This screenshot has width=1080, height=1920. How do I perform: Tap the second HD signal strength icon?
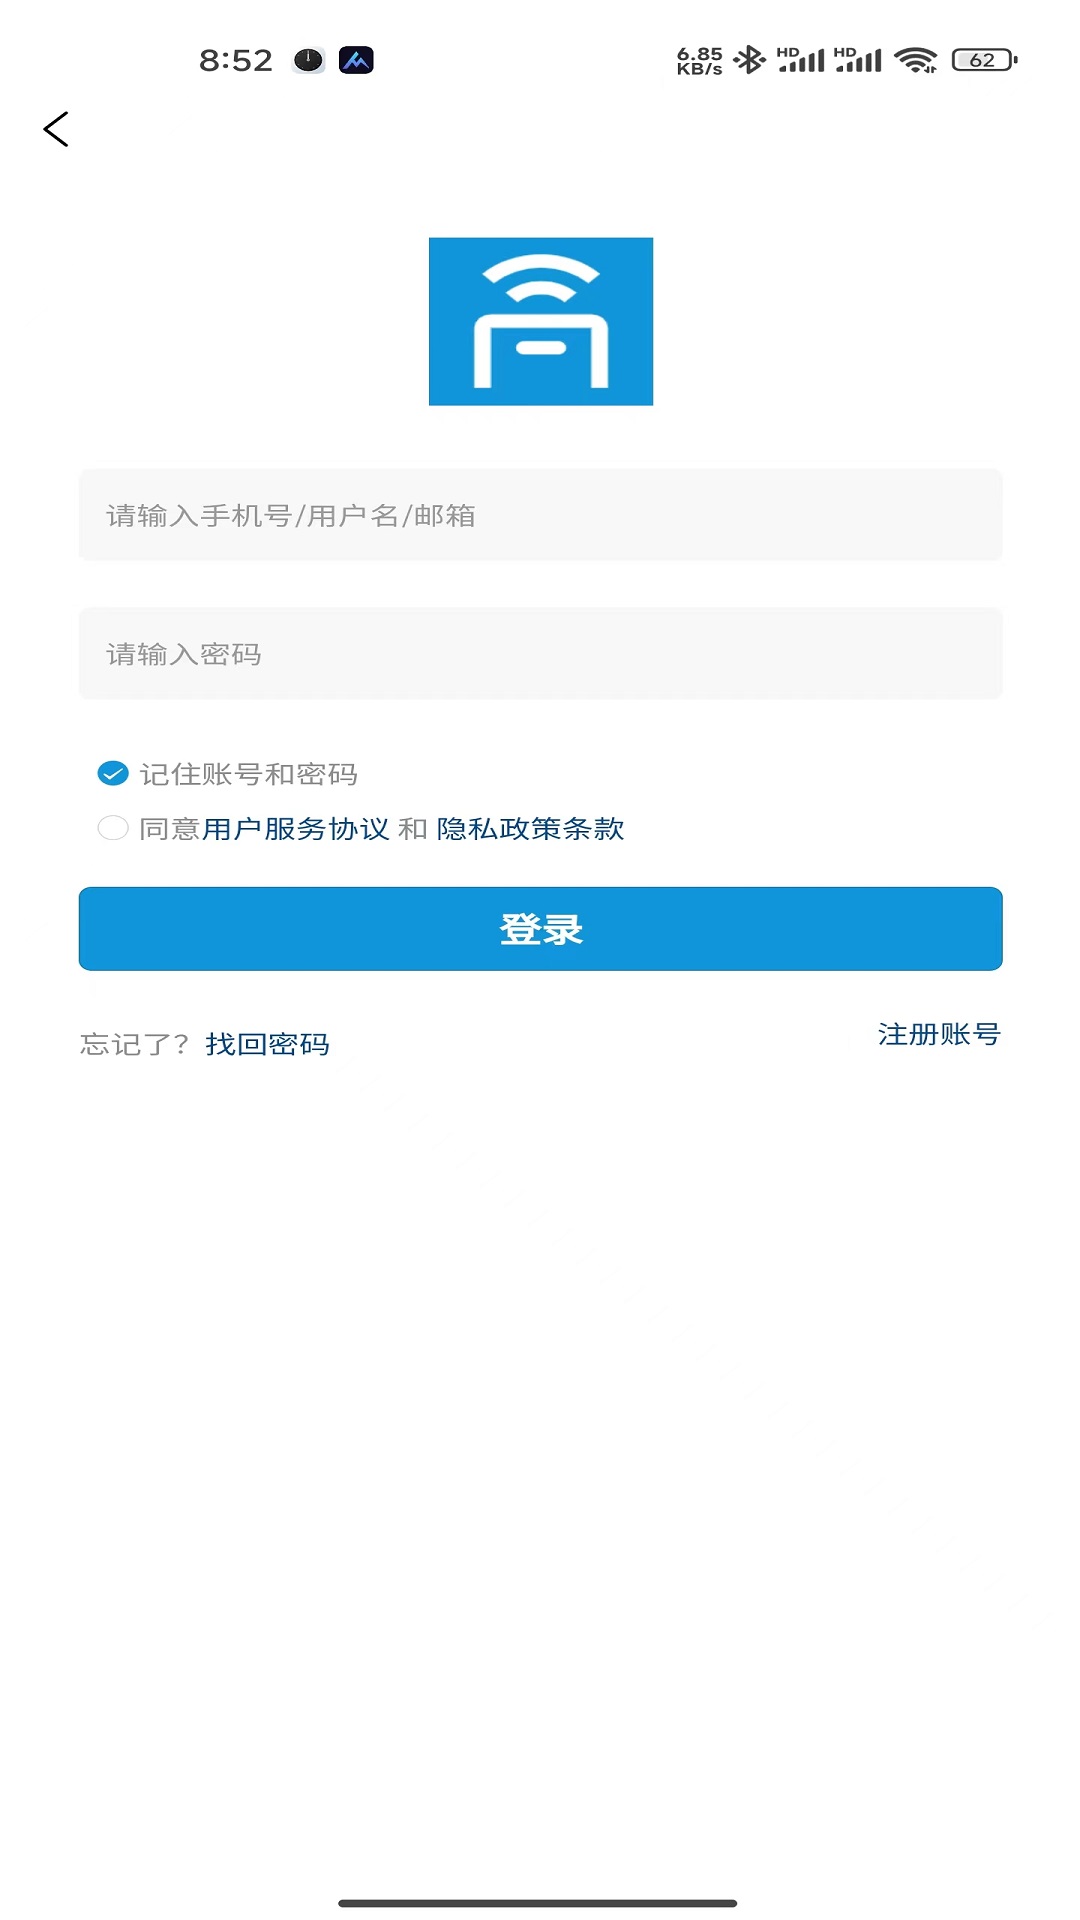tap(858, 60)
